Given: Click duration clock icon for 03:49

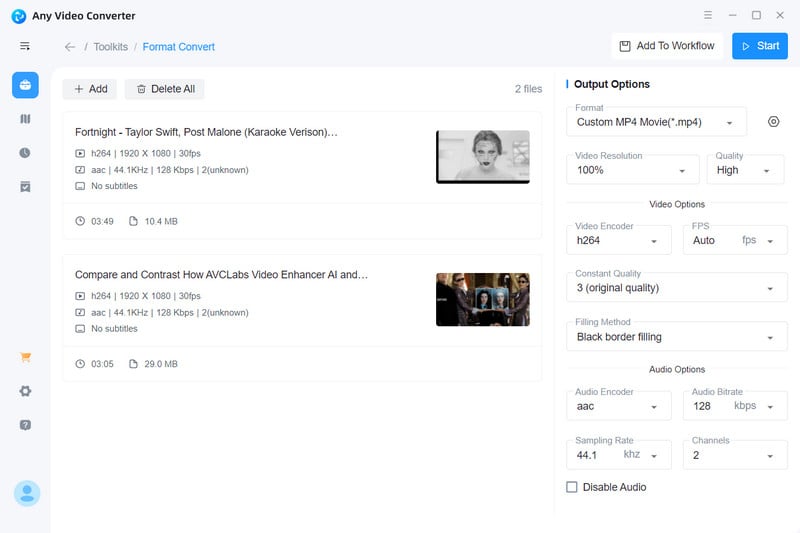Looking at the screenshot, I should pos(80,221).
